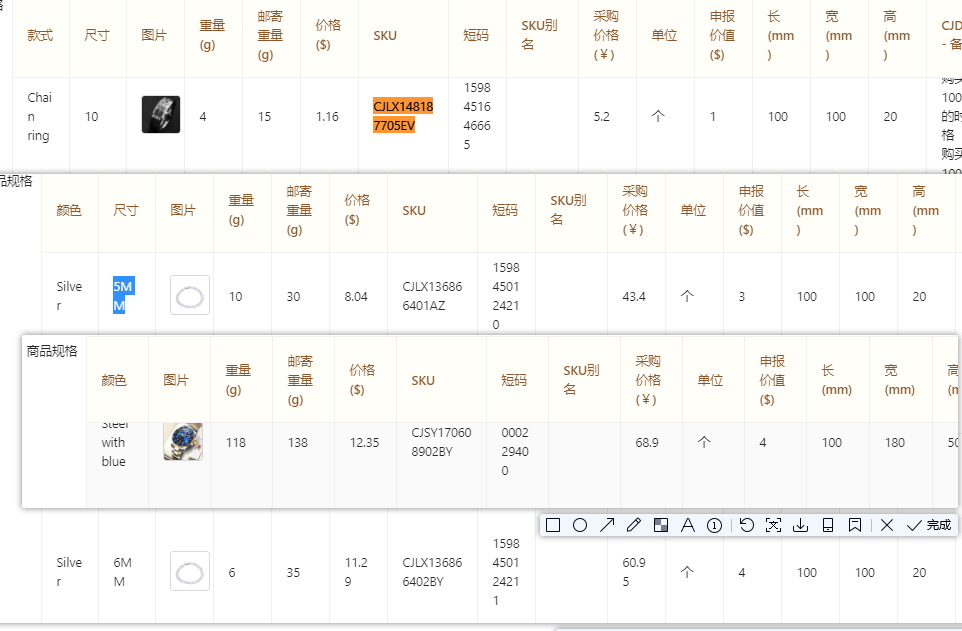
Task: Open screenshot translate/OCR tool
Action: [x=773, y=525]
